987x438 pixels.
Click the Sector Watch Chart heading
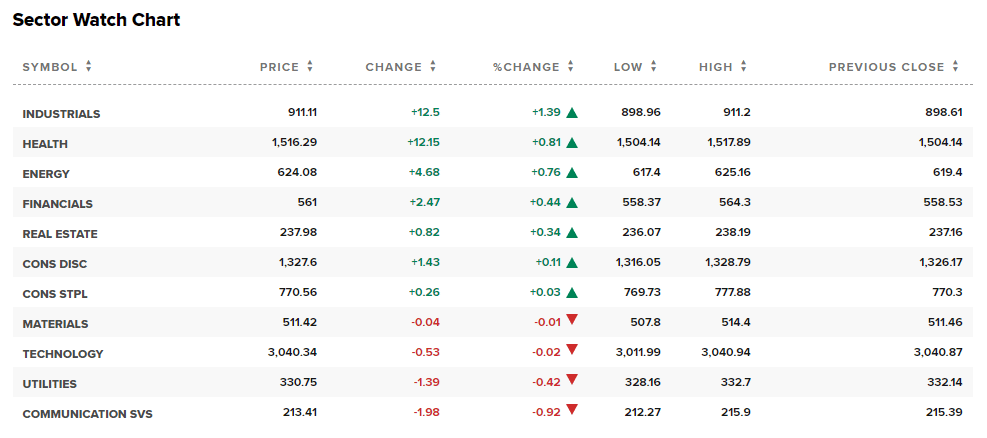[96, 20]
